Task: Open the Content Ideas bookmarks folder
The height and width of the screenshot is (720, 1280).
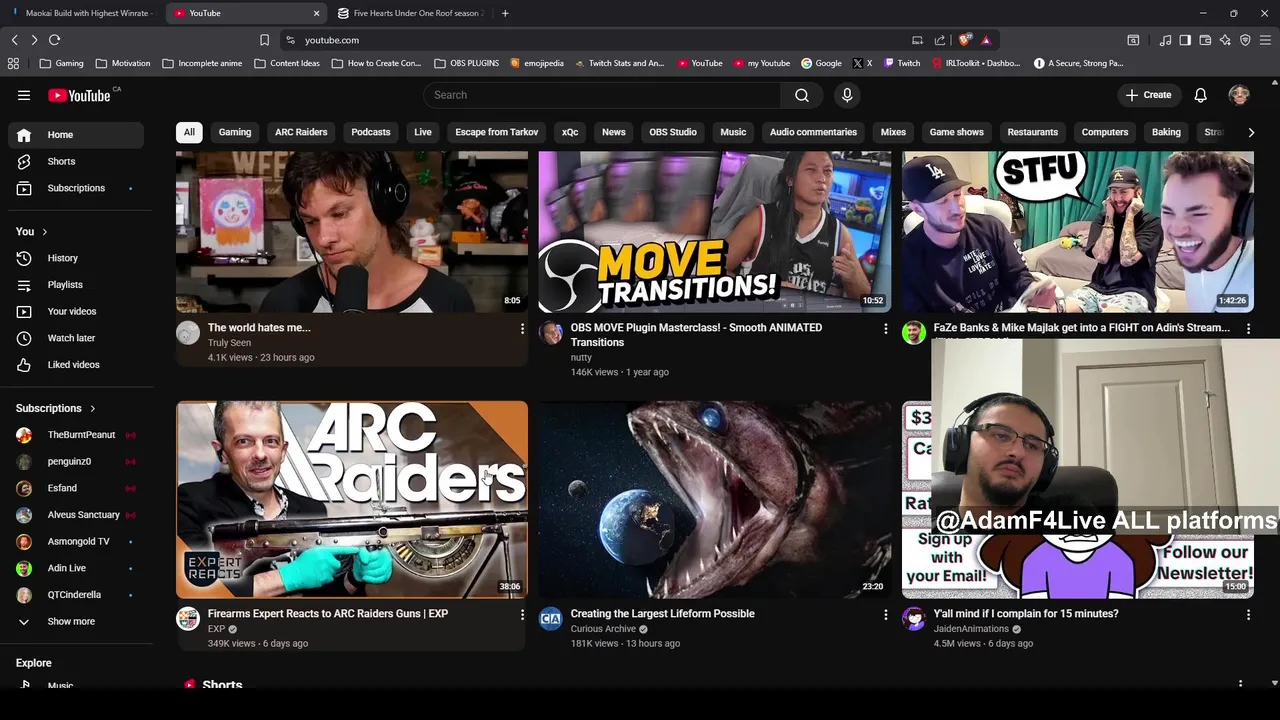Action: (x=287, y=63)
